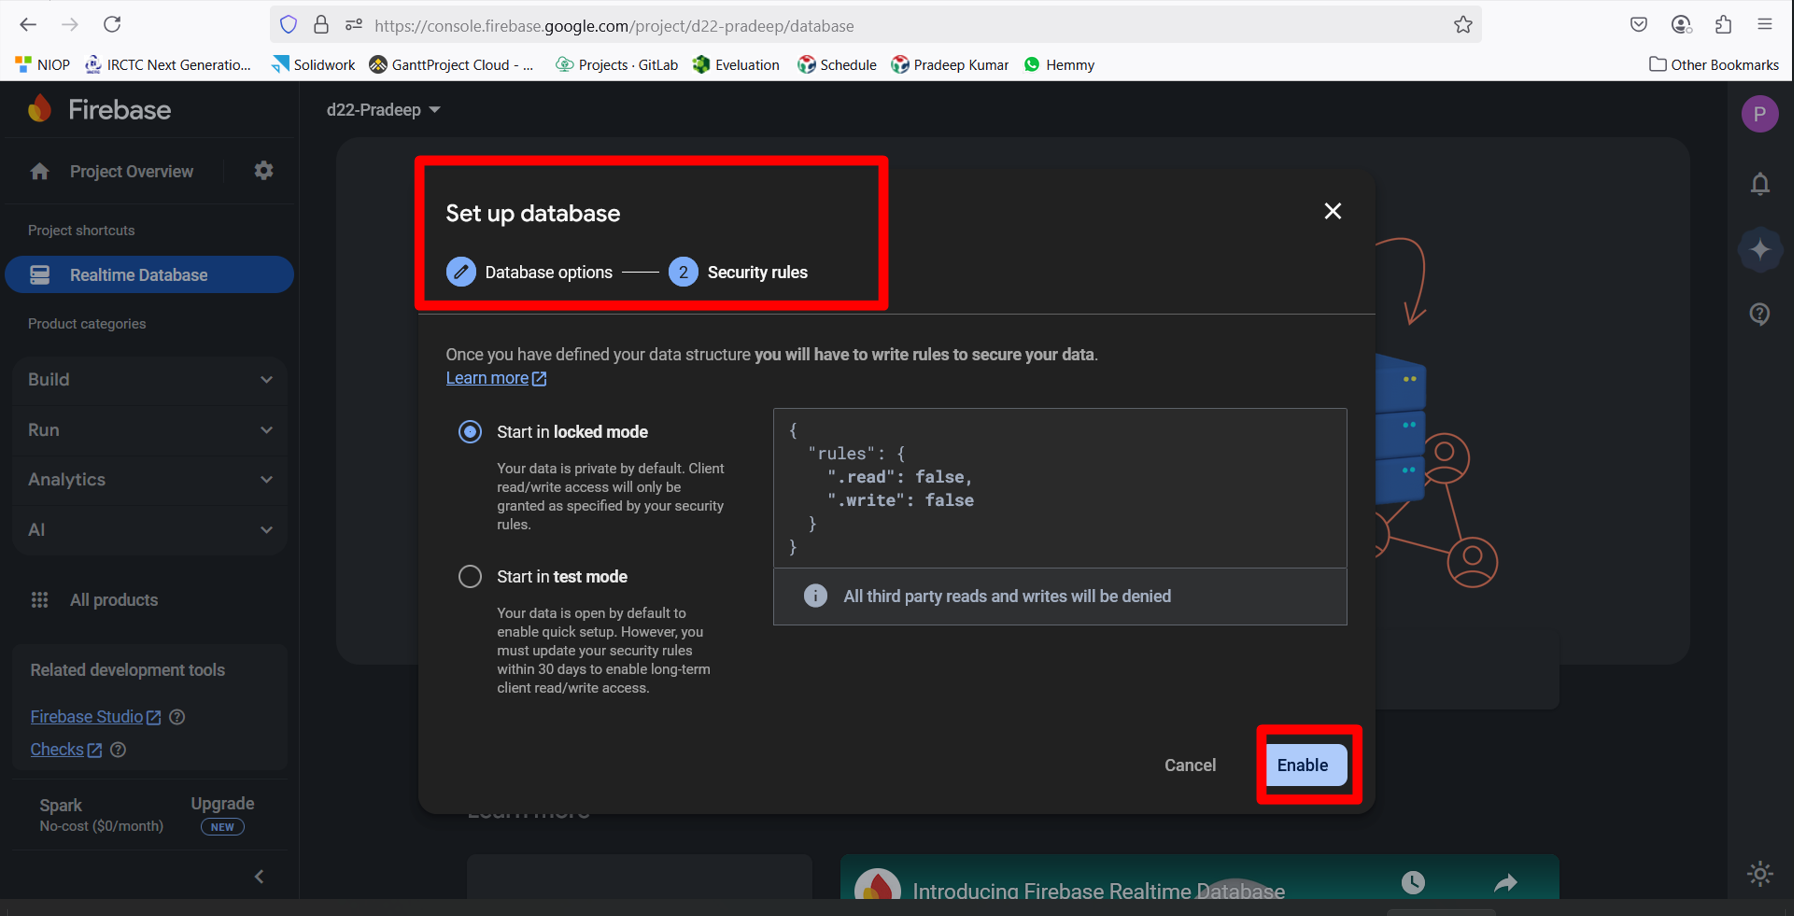Click Cancel in the dialog
This screenshot has height=916, width=1794.
[1190, 765]
